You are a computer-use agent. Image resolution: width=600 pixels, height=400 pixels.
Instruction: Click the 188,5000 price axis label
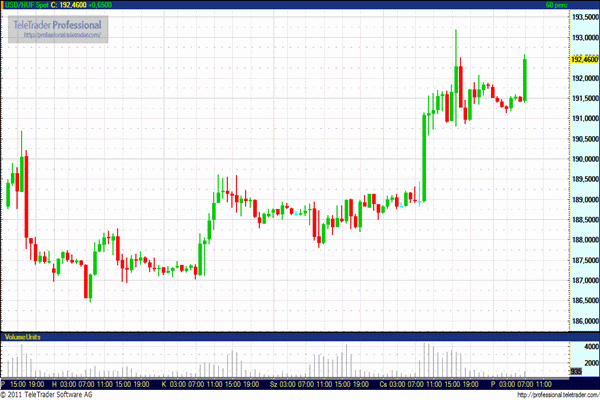[585, 220]
